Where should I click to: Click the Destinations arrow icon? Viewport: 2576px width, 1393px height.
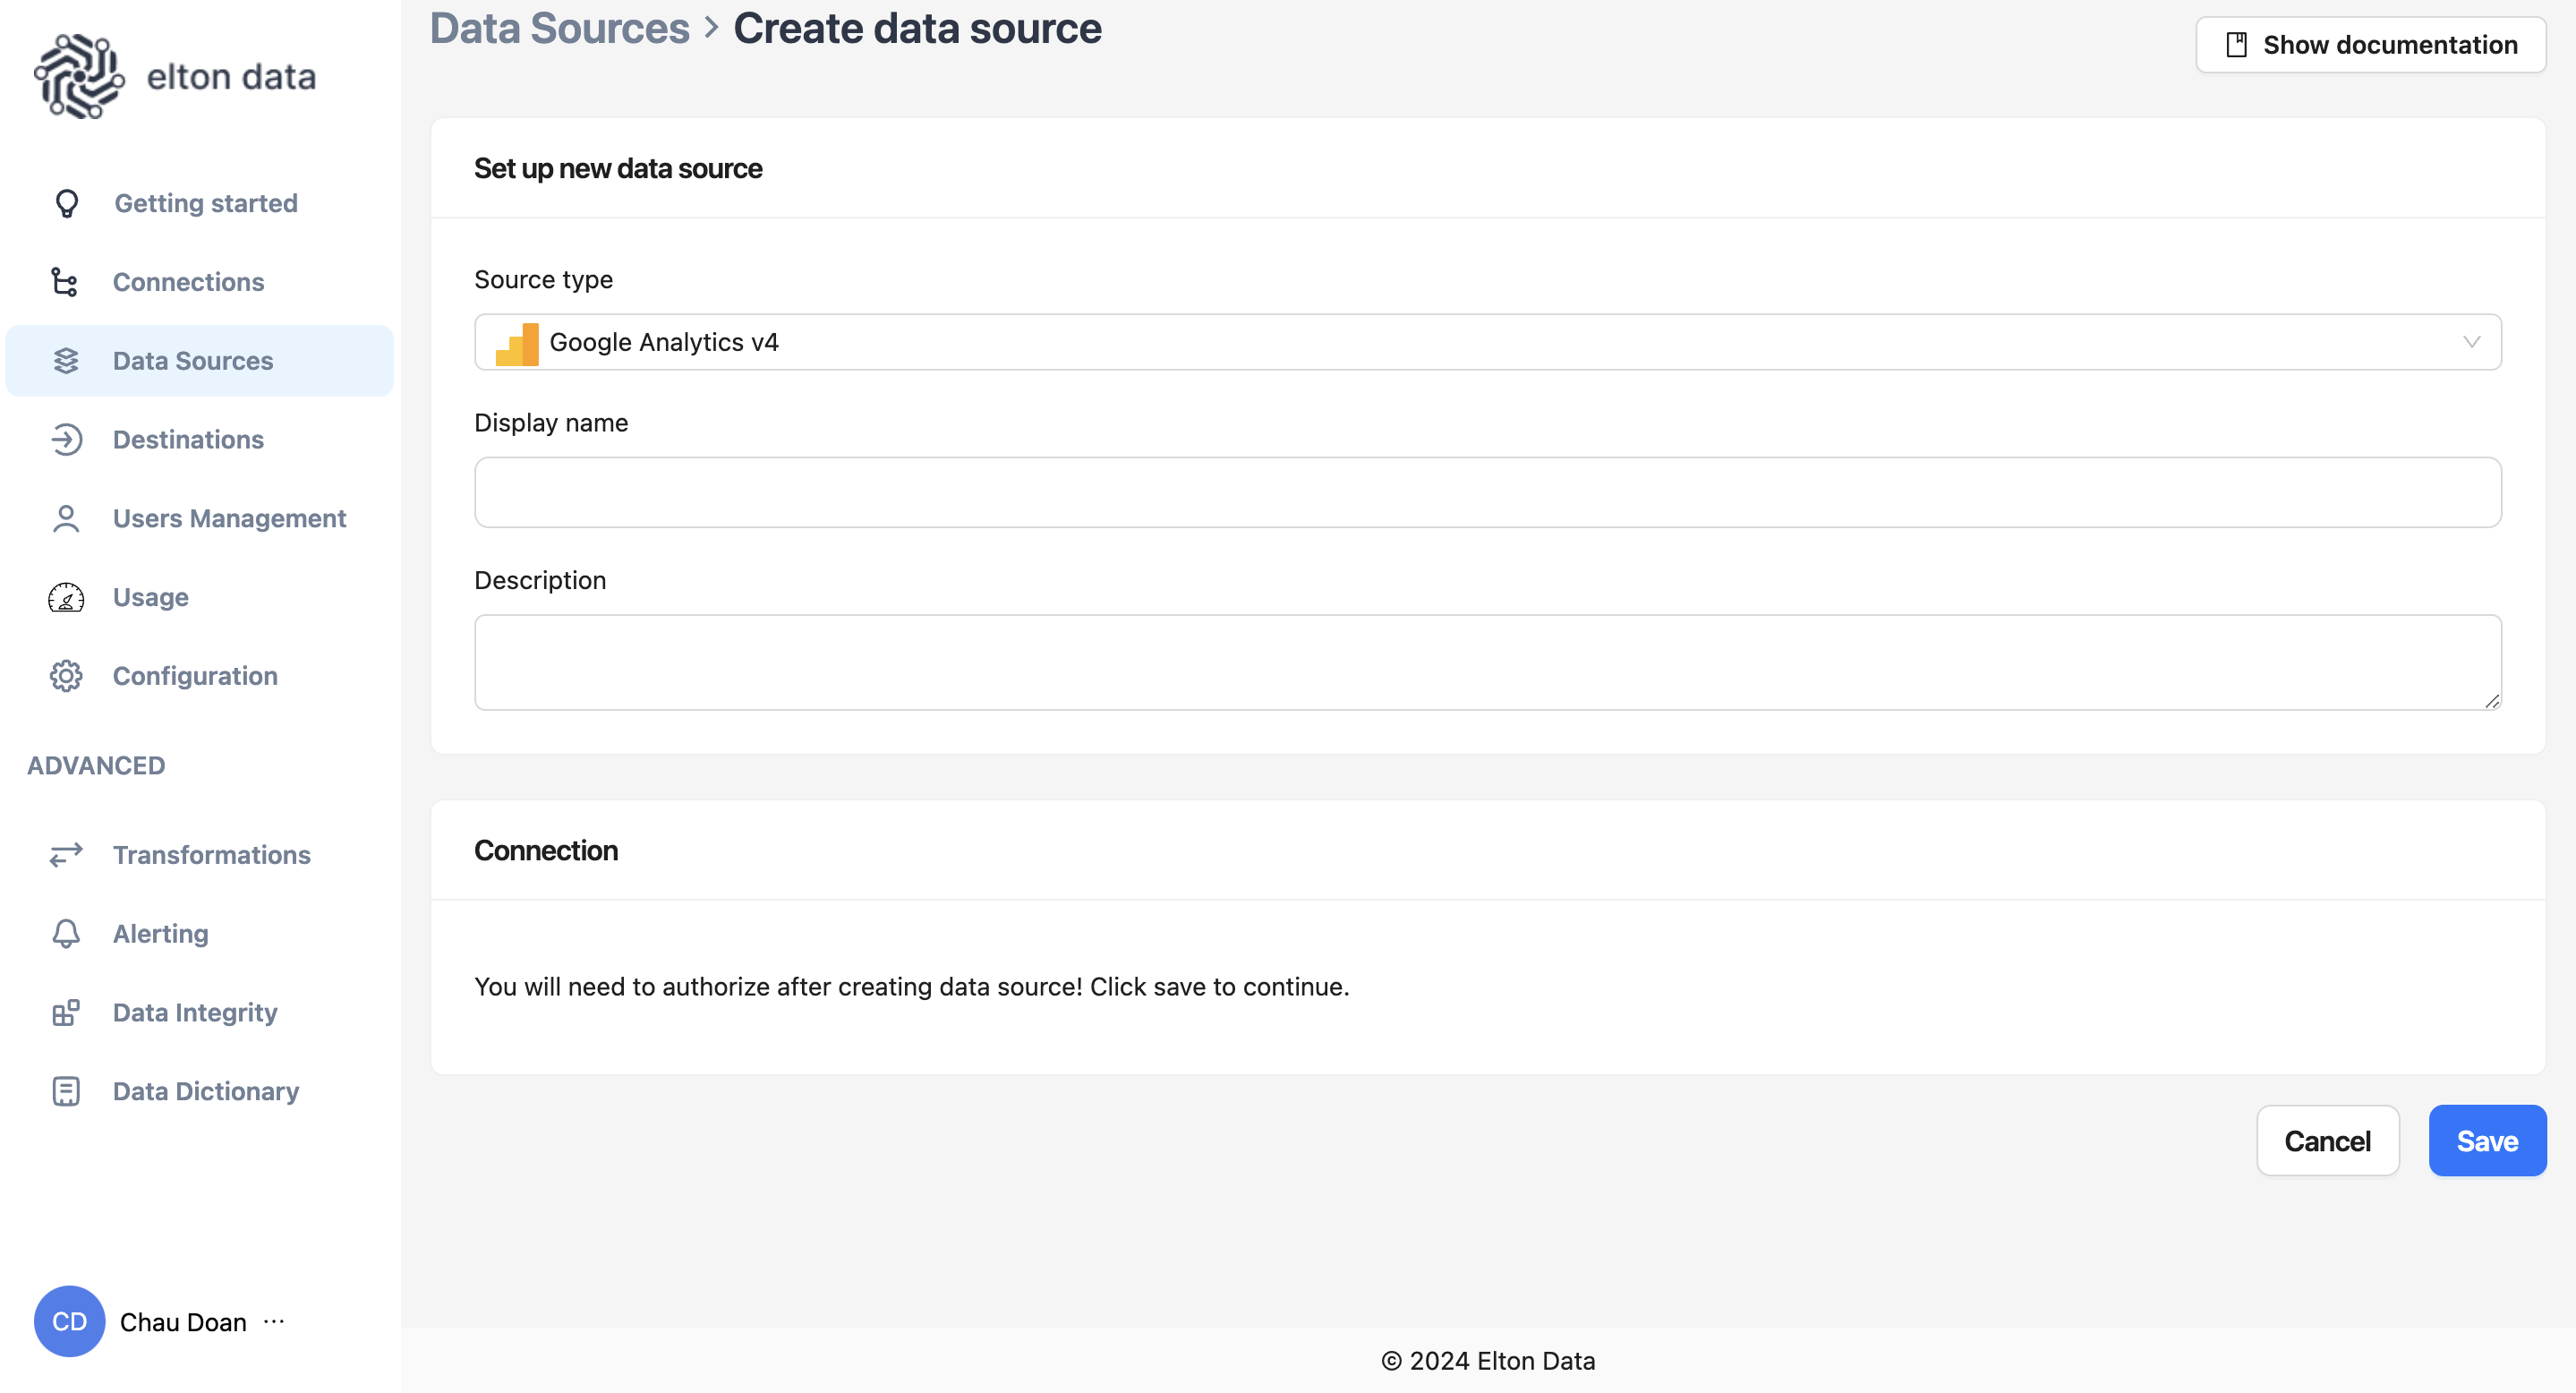coord(66,439)
